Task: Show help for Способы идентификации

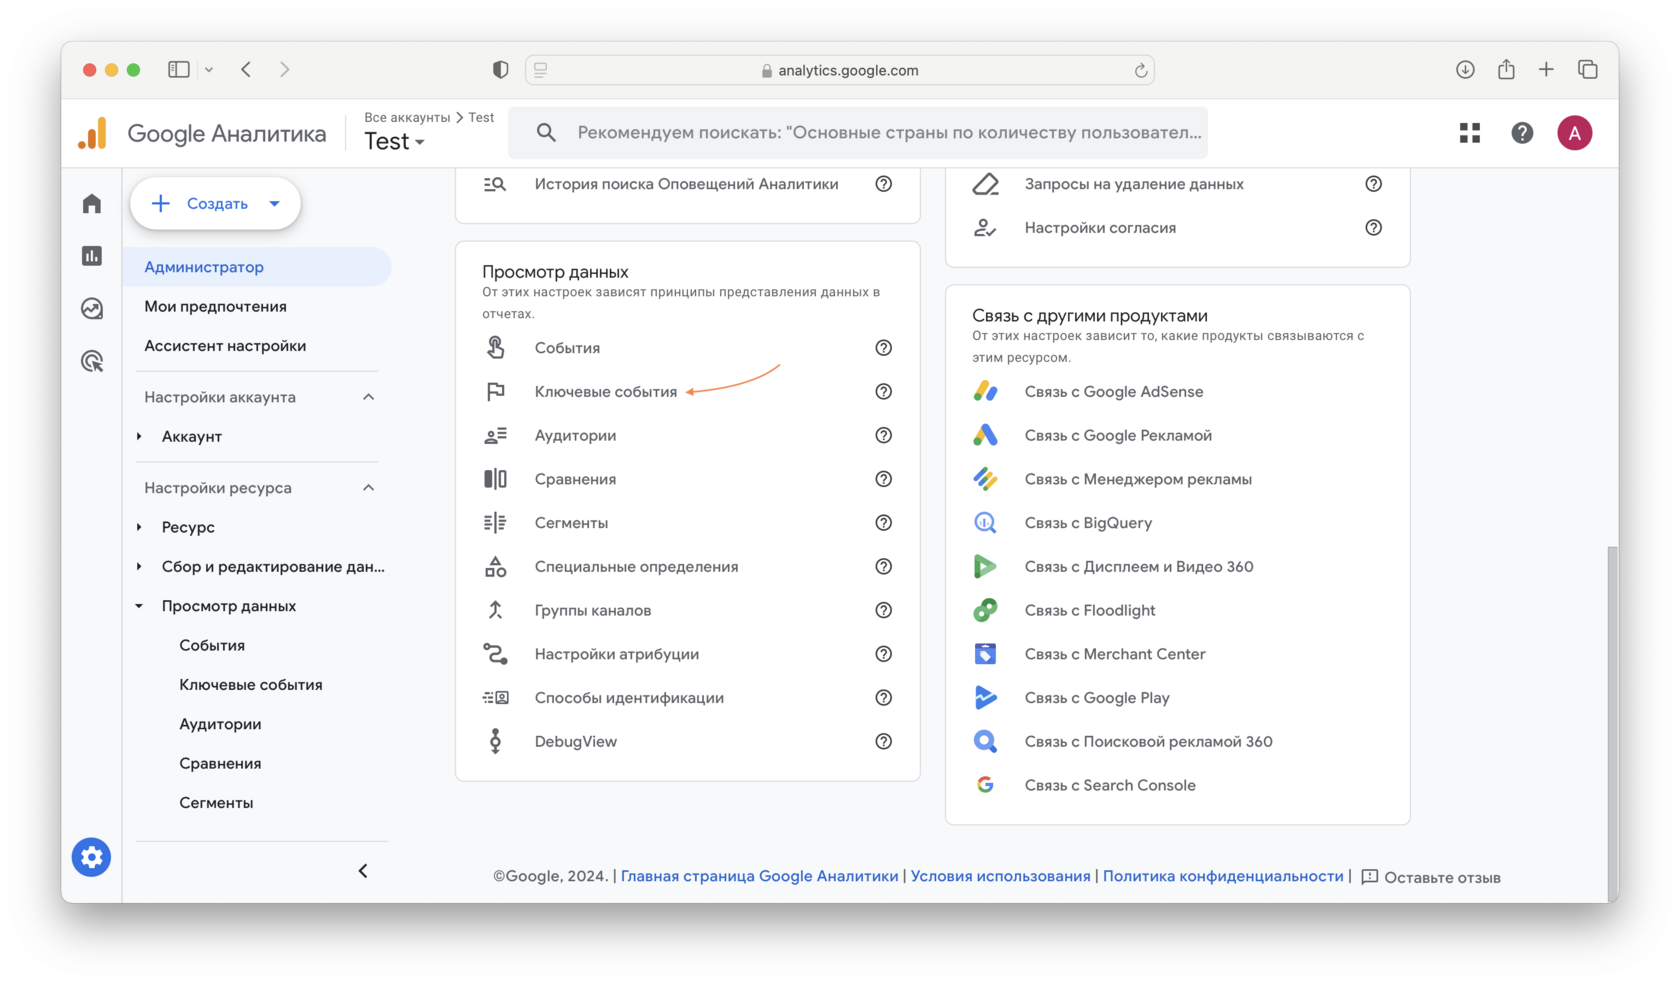Action: [x=883, y=698]
